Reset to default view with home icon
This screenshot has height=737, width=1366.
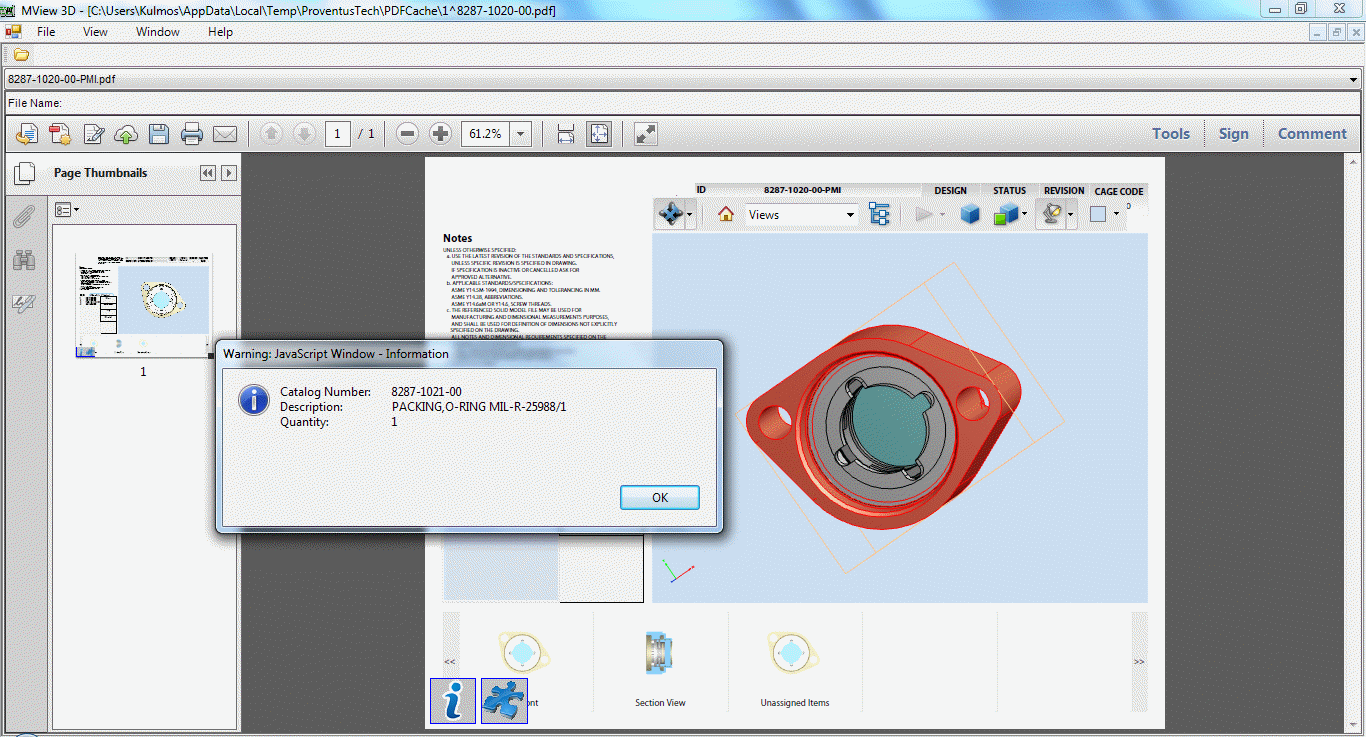(726, 214)
